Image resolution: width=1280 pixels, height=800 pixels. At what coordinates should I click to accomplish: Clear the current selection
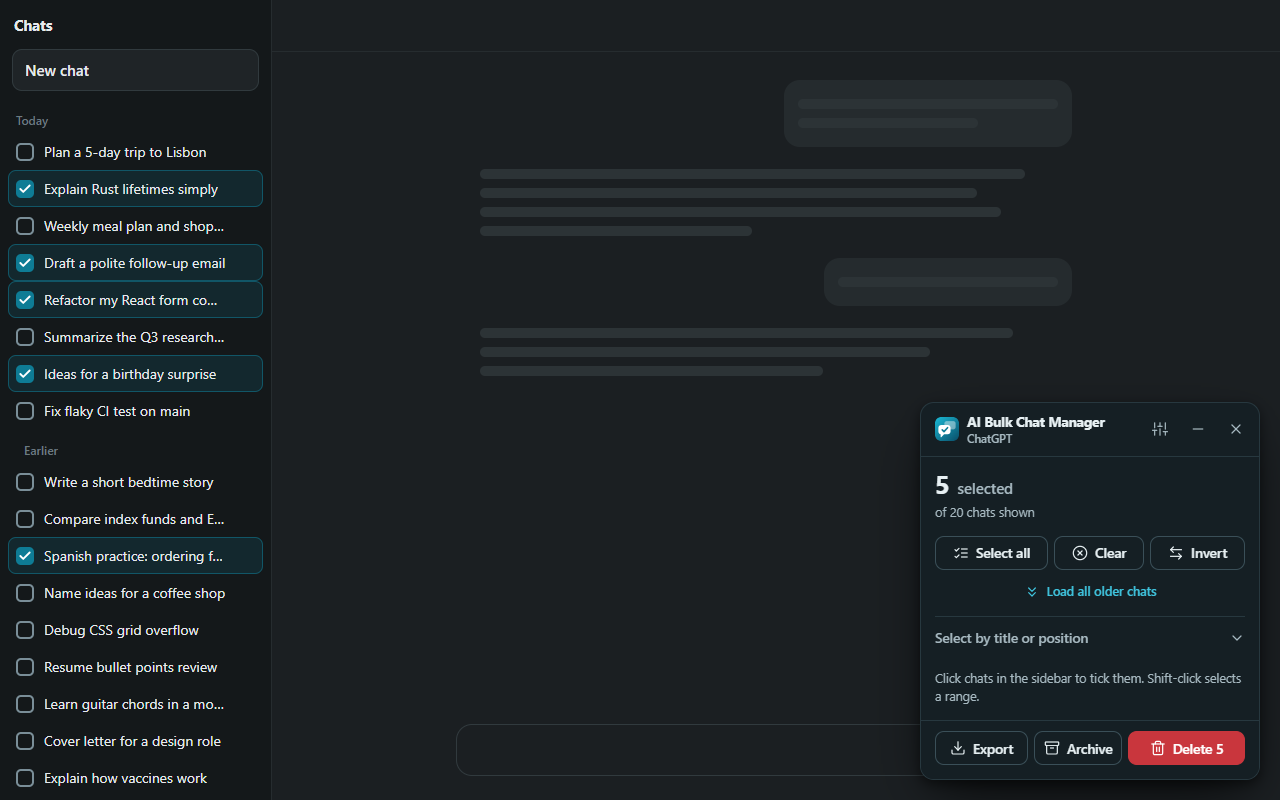tap(1099, 553)
